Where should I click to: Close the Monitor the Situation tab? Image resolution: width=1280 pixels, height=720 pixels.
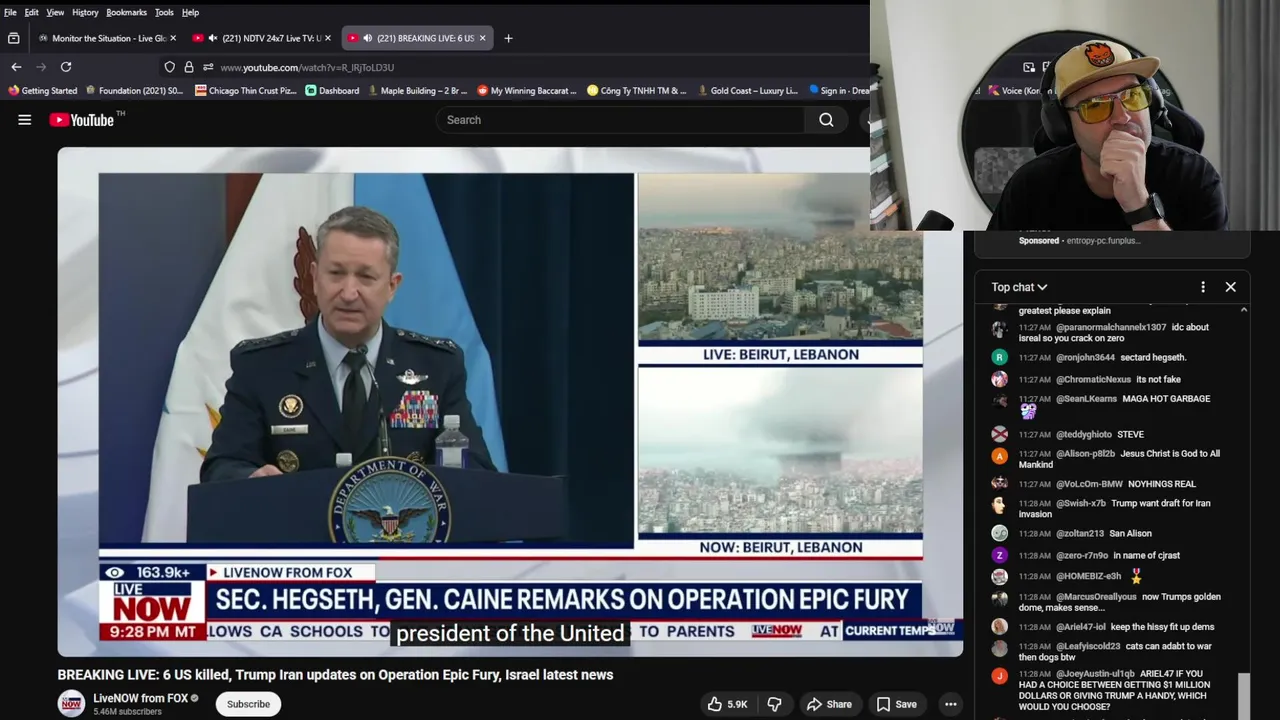(x=173, y=38)
